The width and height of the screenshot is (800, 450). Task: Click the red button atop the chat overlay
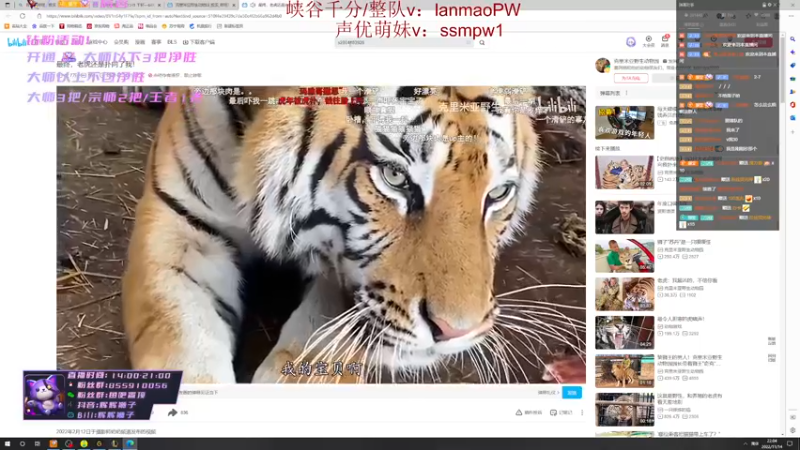point(758,42)
